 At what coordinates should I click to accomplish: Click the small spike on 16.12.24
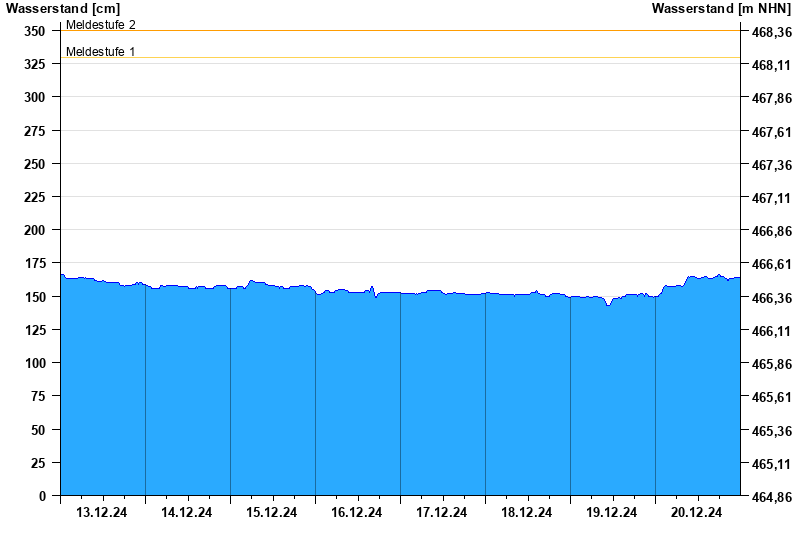point(373,289)
